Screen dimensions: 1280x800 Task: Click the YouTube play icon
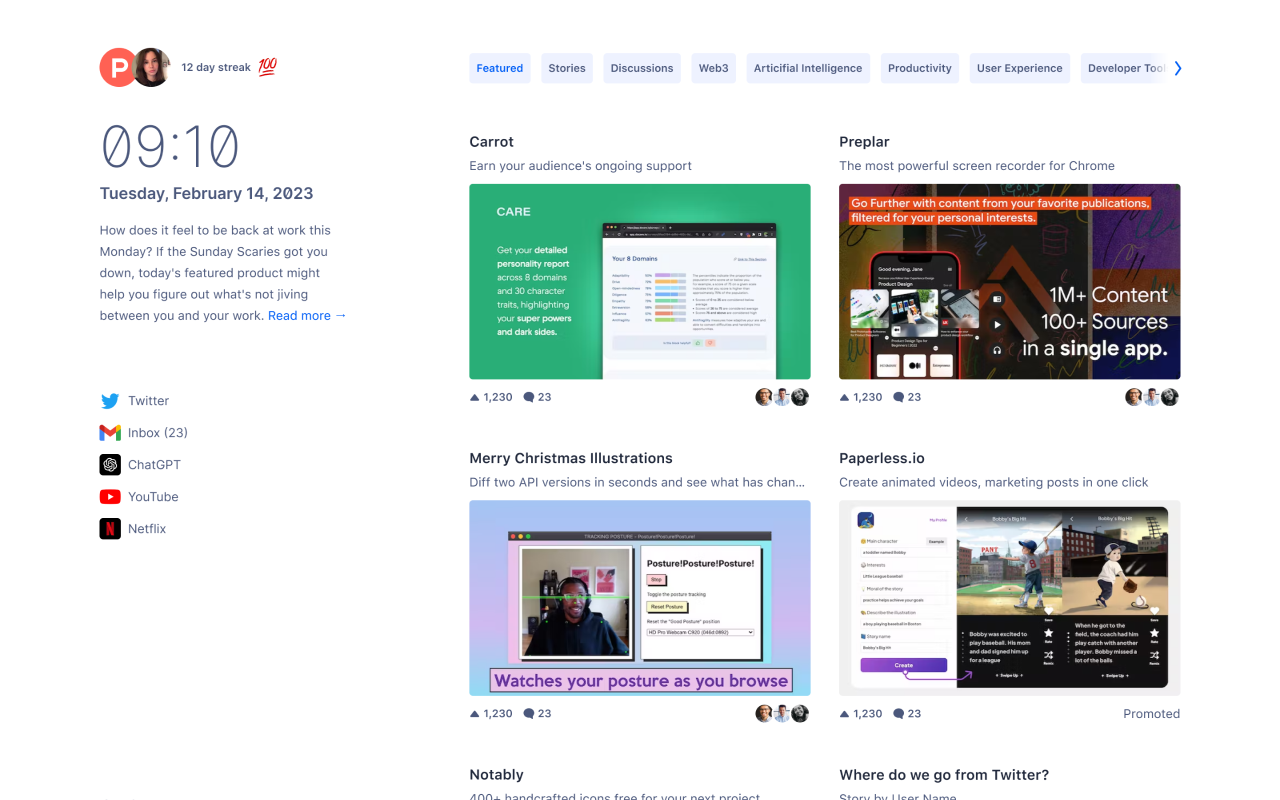tap(110, 497)
